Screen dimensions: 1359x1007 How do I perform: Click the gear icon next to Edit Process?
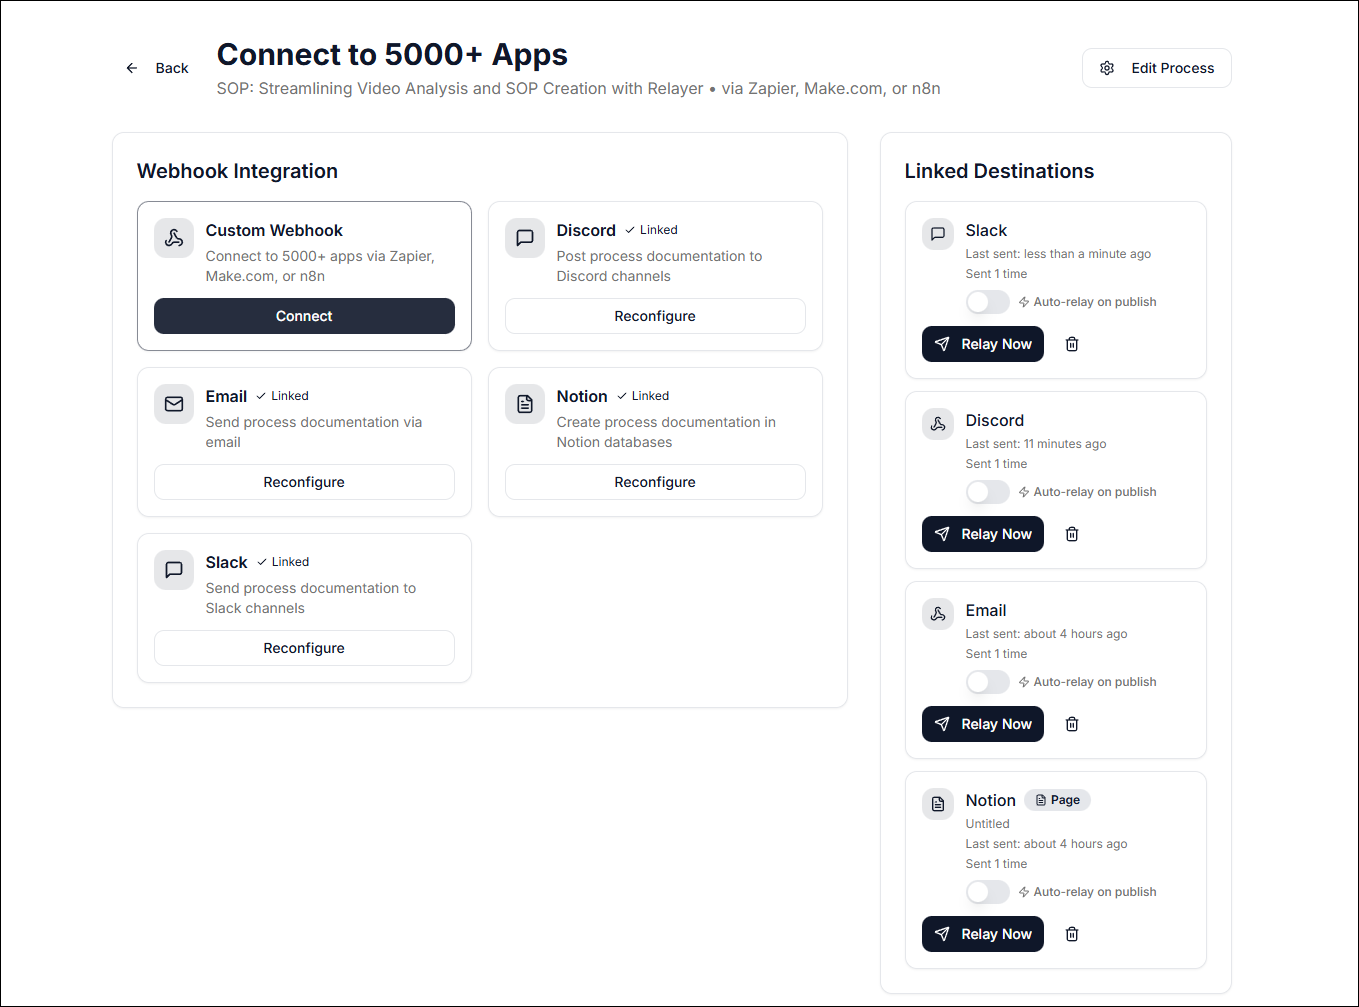(1107, 67)
